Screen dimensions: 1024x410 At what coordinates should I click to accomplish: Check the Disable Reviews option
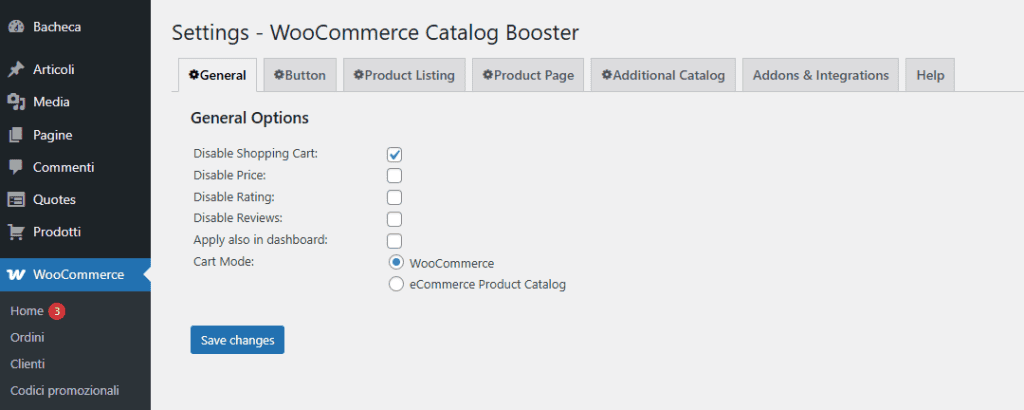coord(394,219)
